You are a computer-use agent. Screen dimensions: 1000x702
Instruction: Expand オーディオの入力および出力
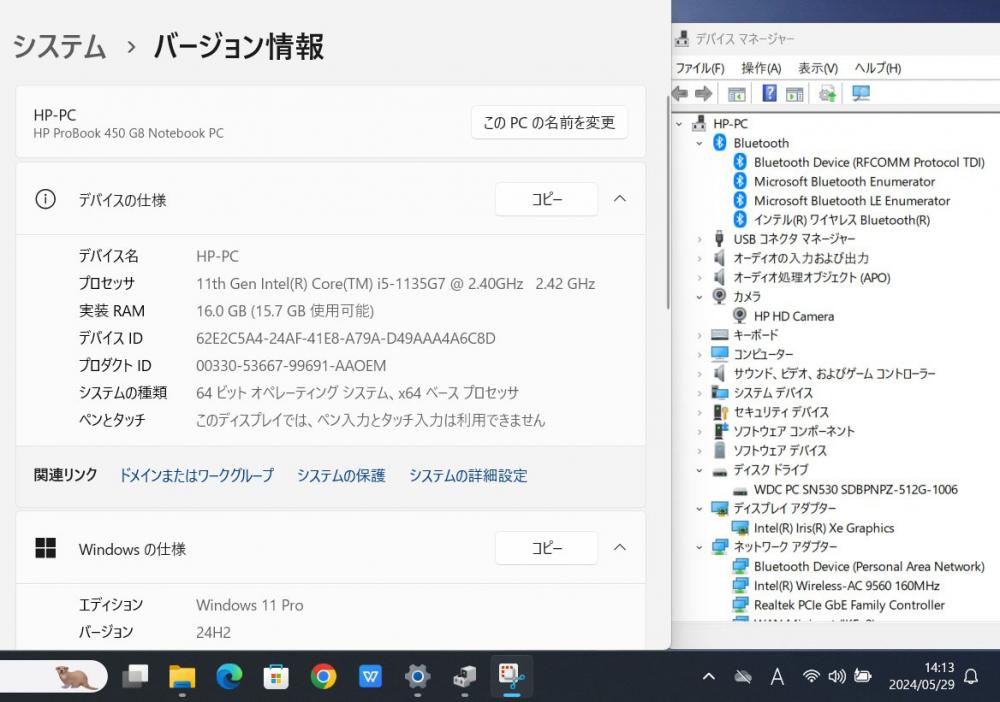point(700,258)
